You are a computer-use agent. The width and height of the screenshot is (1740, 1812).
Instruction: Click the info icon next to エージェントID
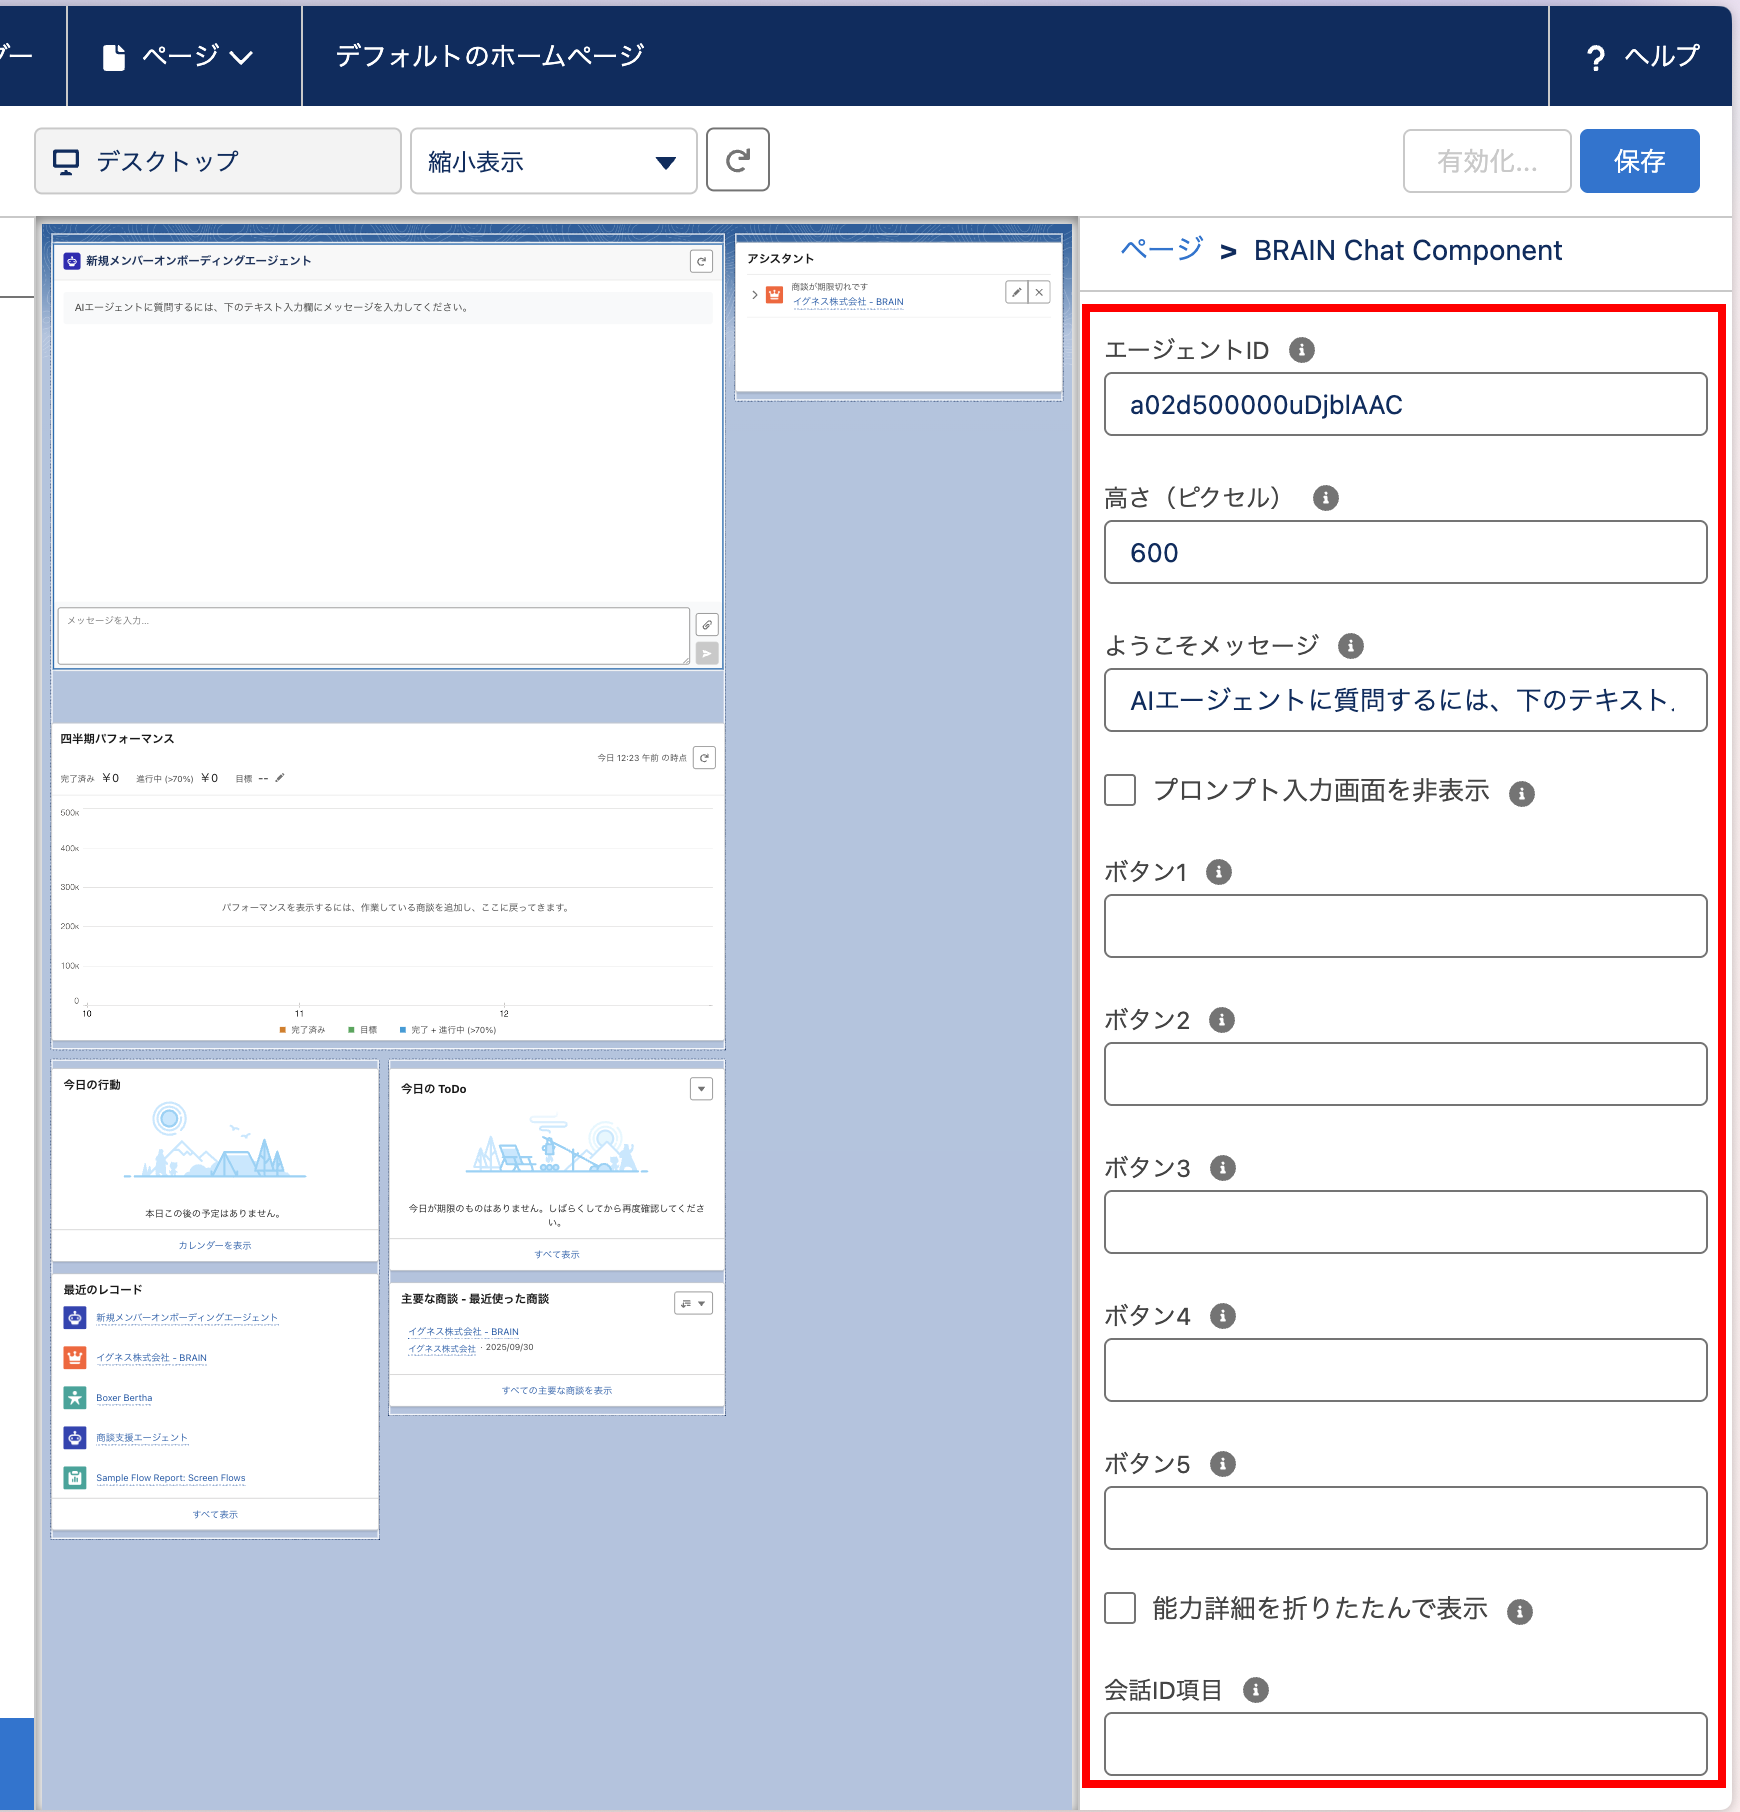(x=1301, y=350)
